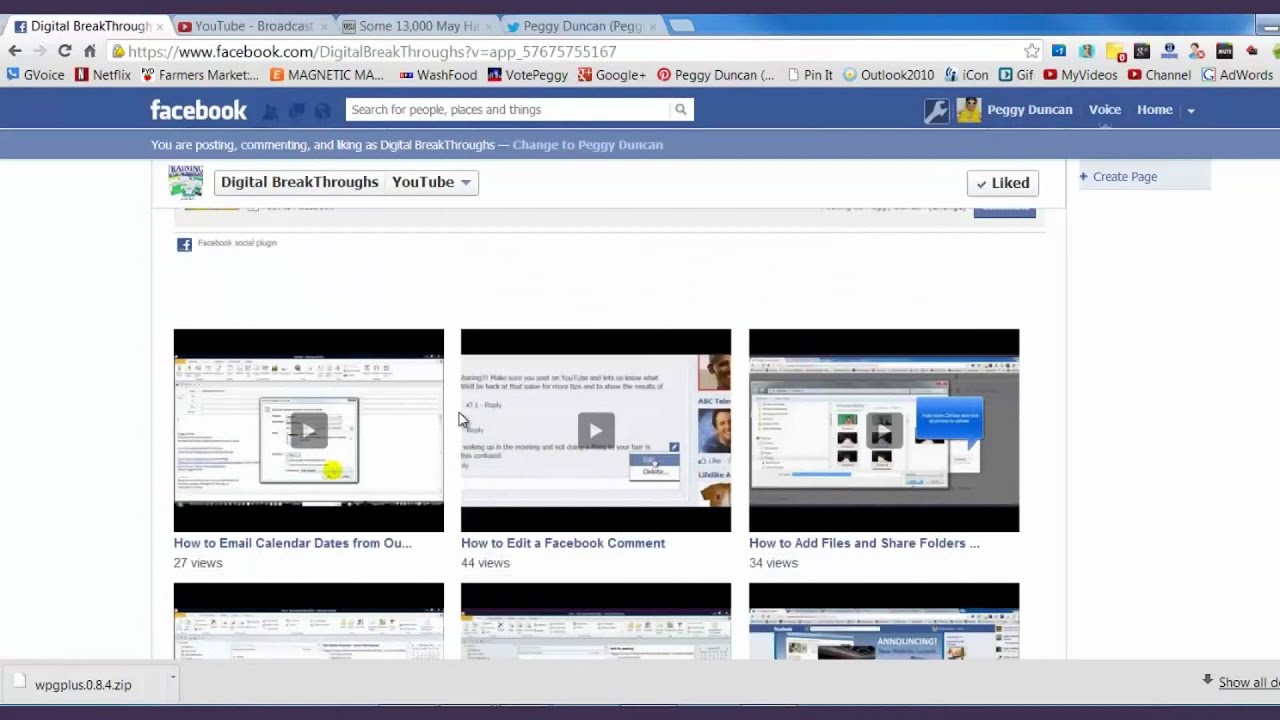Open Google+ bookmark
Screen dimensions: 1280x720
(611, 75)
